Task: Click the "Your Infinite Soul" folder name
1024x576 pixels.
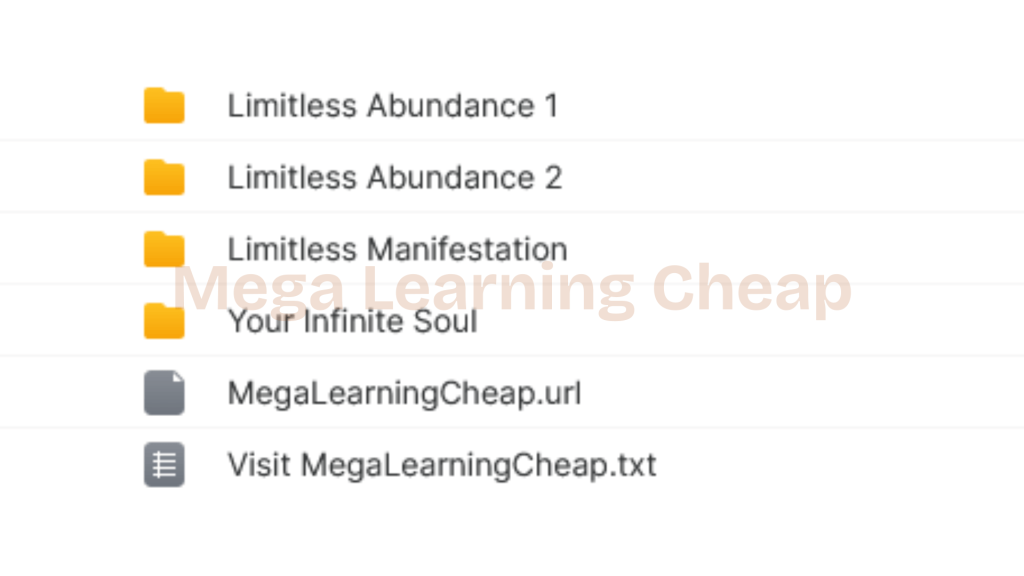Action: tap(353, 321)
